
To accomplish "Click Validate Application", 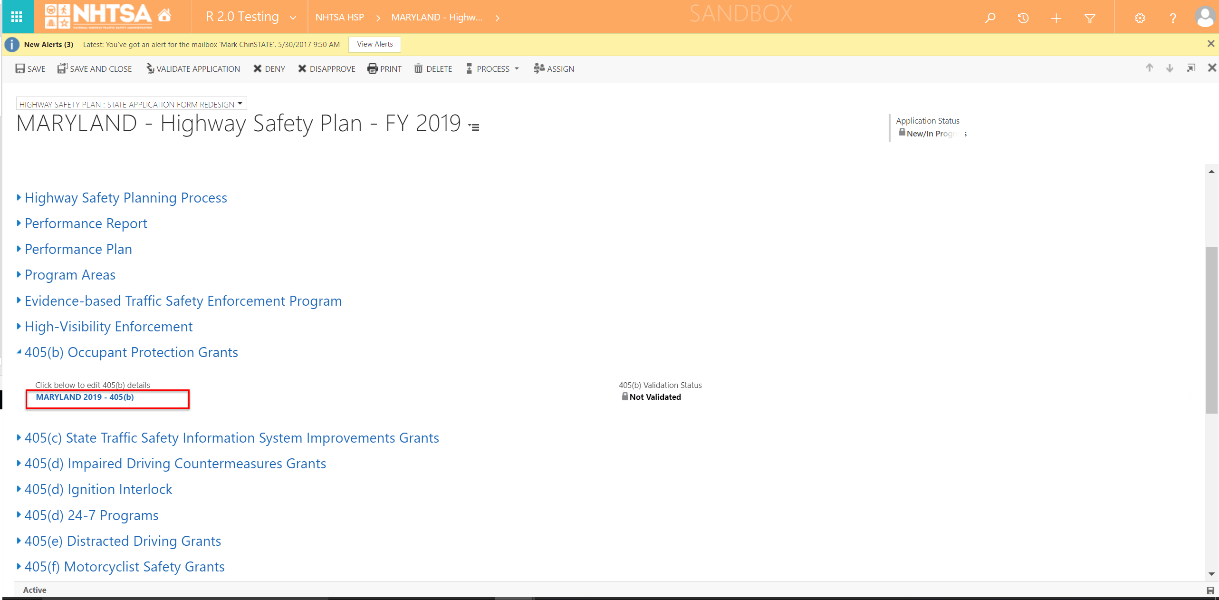I will pyautogui.click(x=193, y=69).
